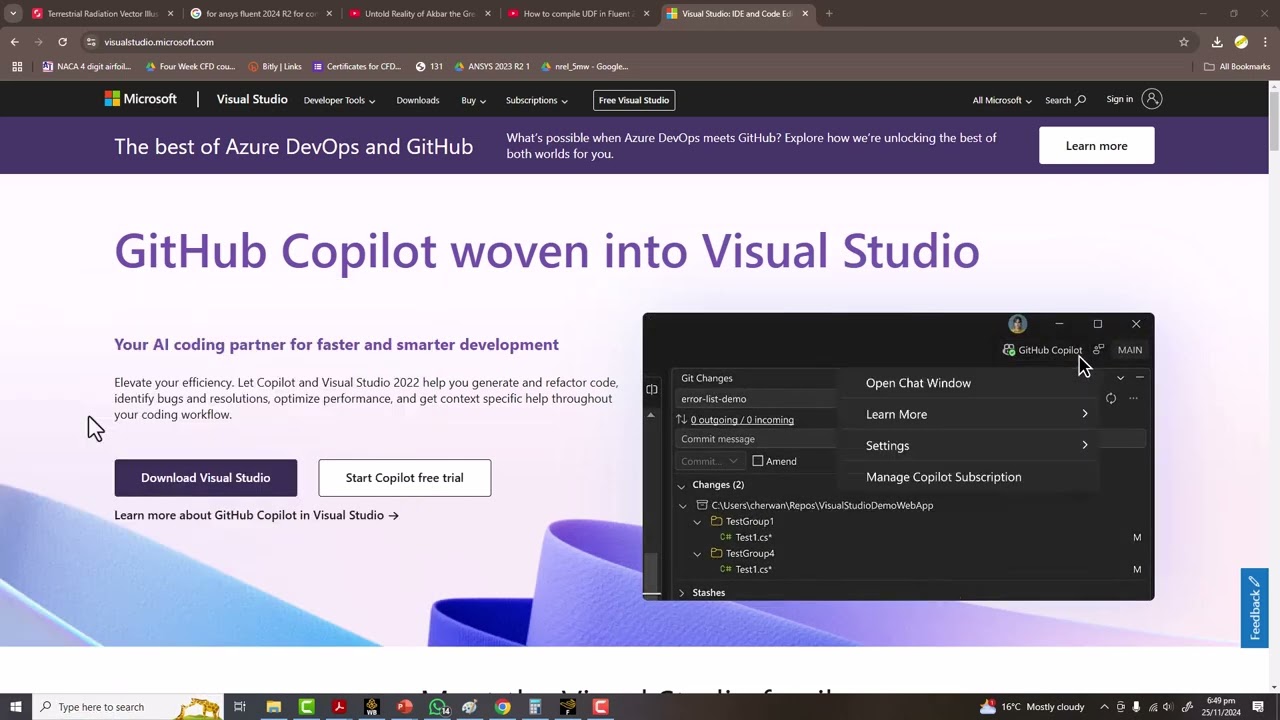The width and height of the screenshot is (1280, 720).
Task: Open the Four Week CFD course bookmark
Action: (x=190, y=67)
